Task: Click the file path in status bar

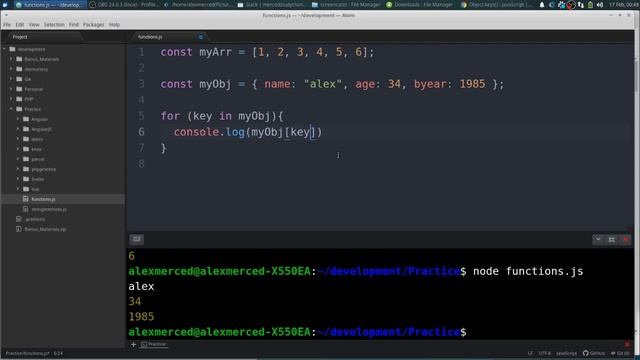Action: pyautogui.click(x=27, y=353)
